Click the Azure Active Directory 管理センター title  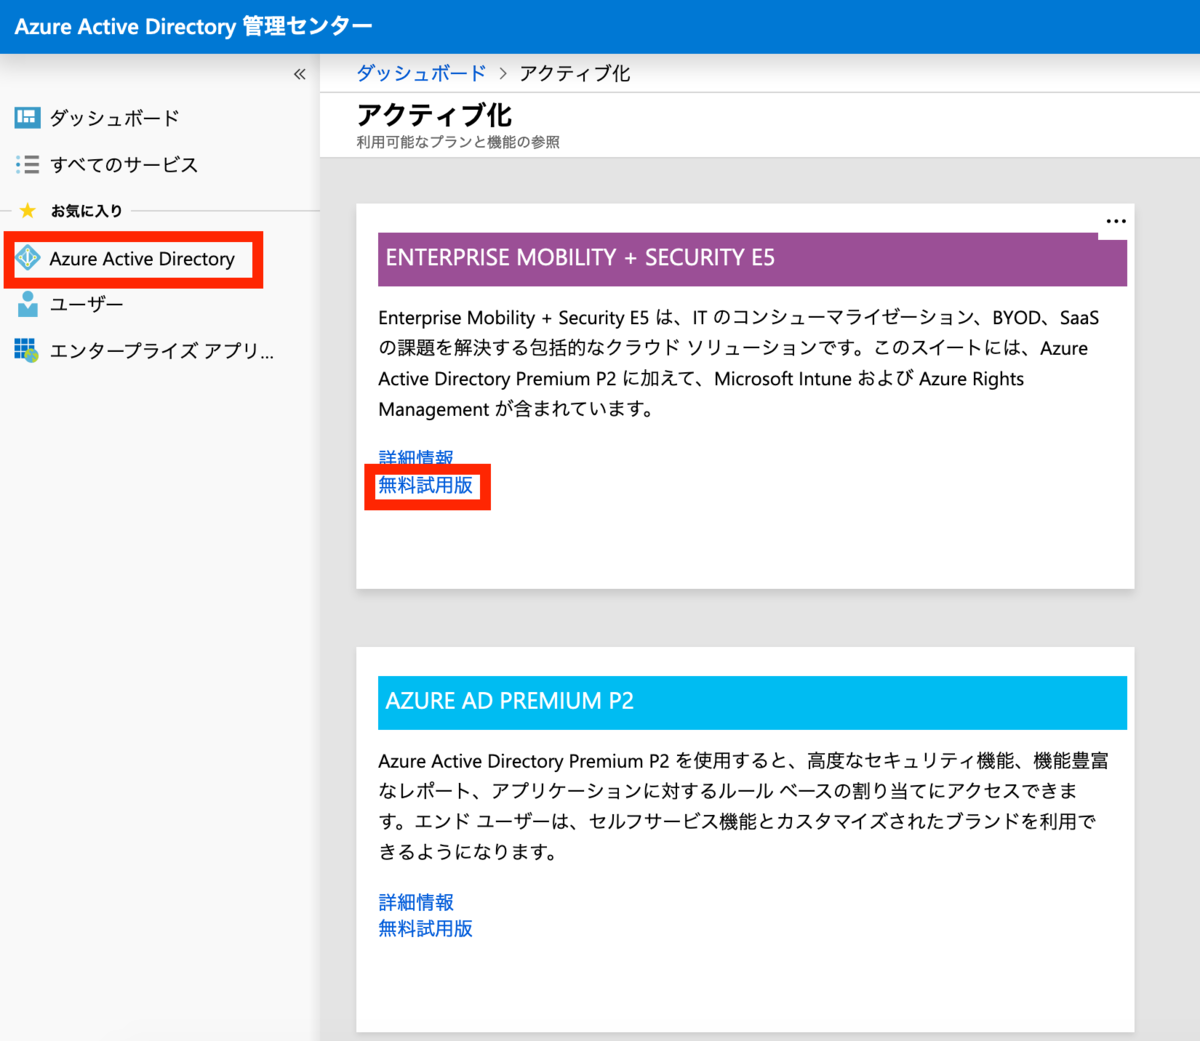click(x=193, y=26)
